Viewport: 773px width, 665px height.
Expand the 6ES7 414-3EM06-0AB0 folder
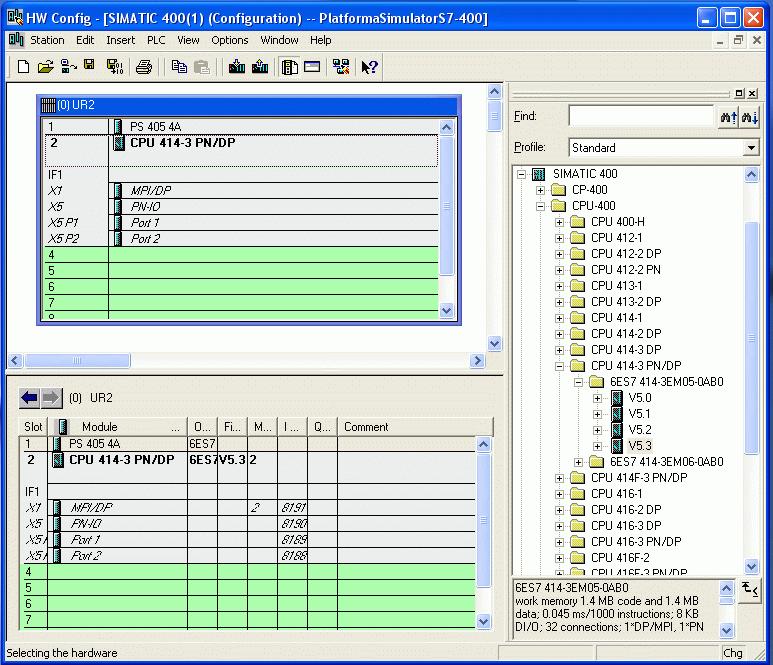(x=578, y=462)
